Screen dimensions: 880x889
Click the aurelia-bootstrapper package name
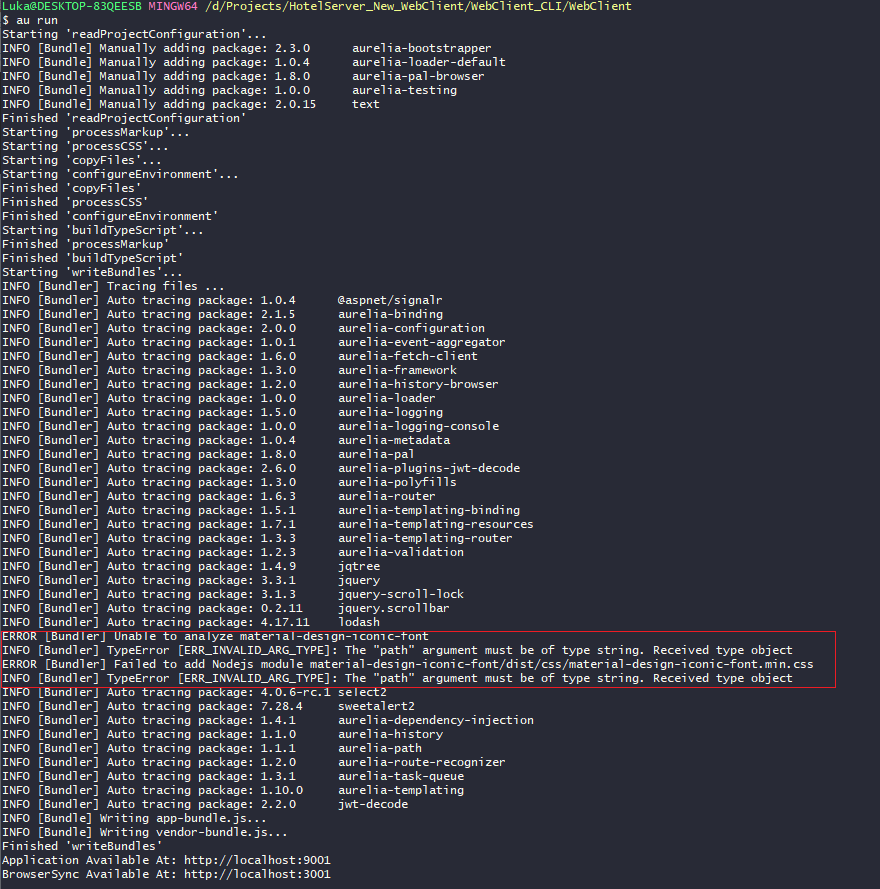tap(422, 48)
